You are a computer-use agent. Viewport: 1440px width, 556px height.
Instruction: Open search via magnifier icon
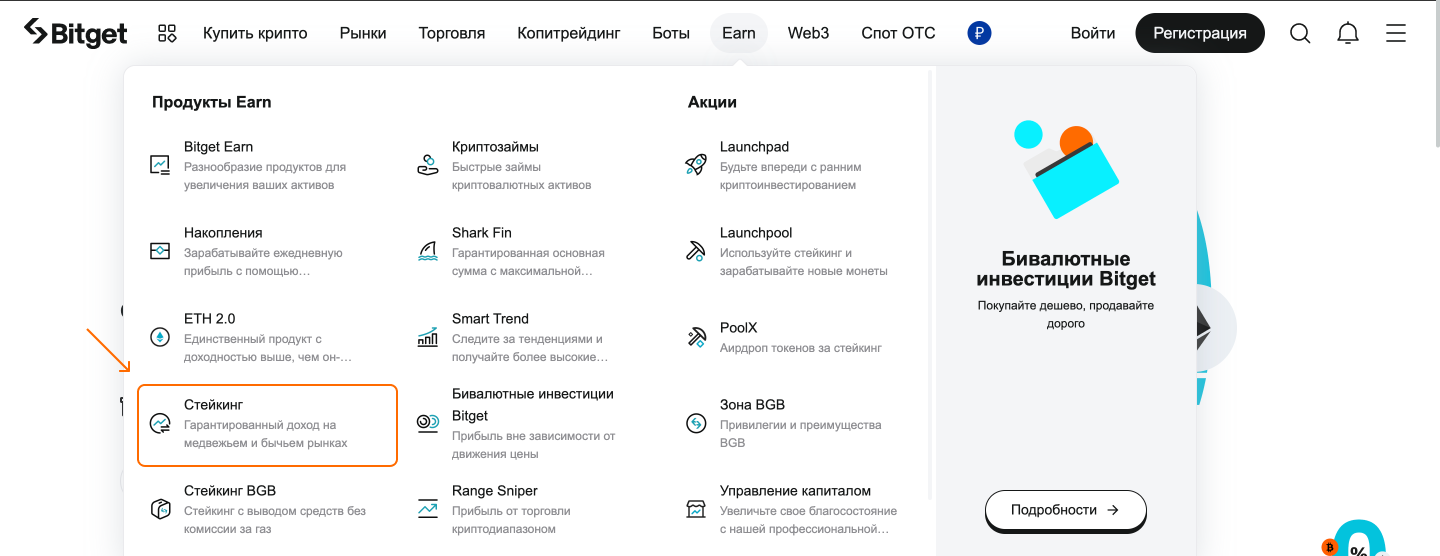[1299, 33]
